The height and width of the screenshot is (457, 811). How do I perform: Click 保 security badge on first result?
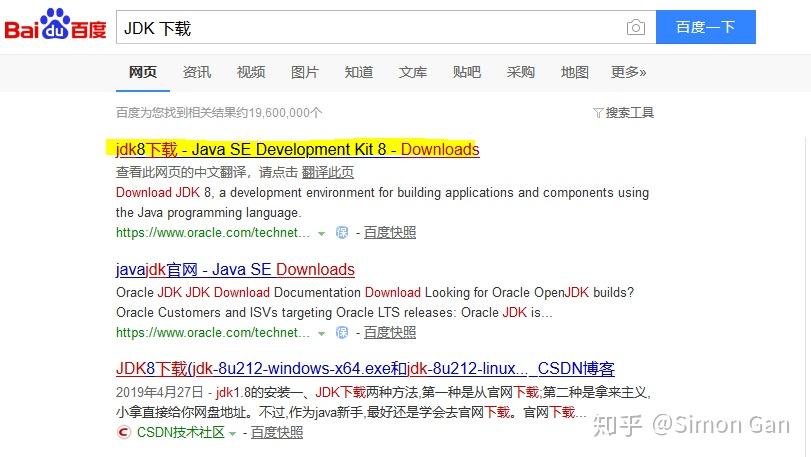(342, 233)
